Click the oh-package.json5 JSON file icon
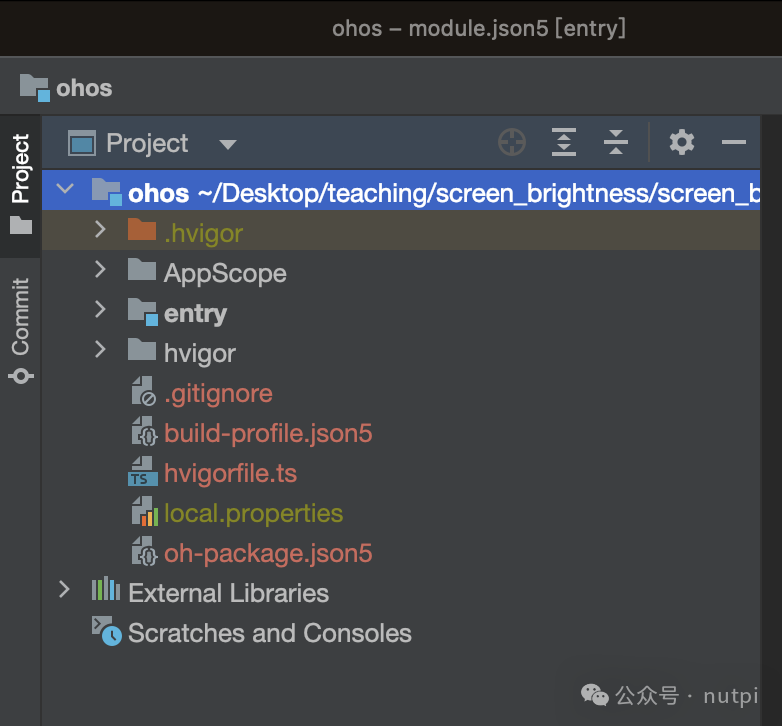 [x=144, y=551]
